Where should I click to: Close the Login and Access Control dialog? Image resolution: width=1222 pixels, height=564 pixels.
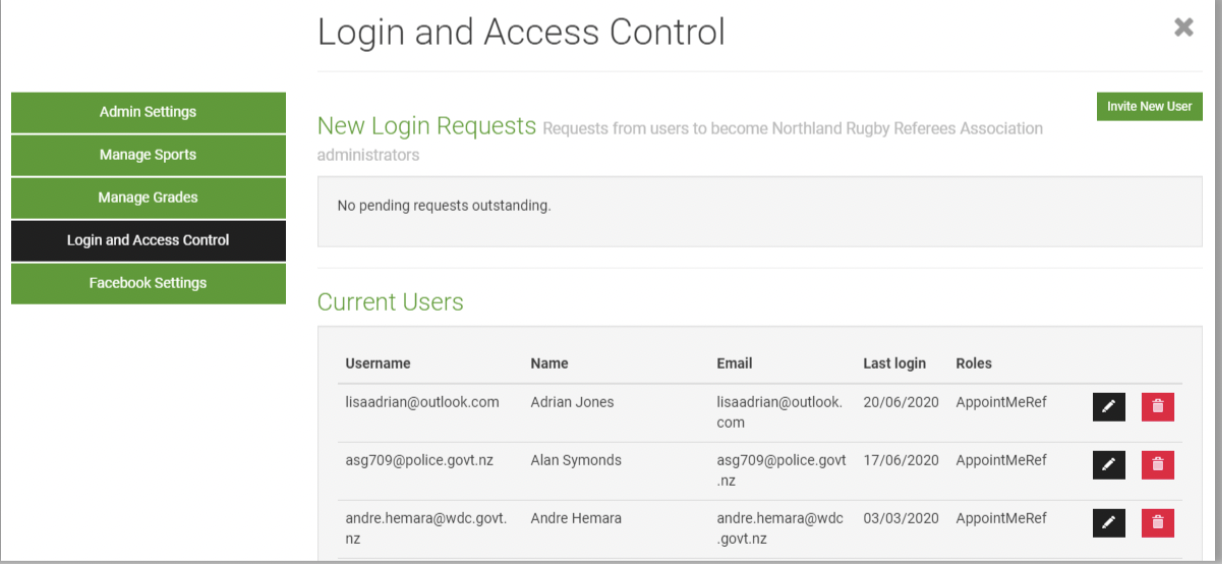tap(1183, 28)
